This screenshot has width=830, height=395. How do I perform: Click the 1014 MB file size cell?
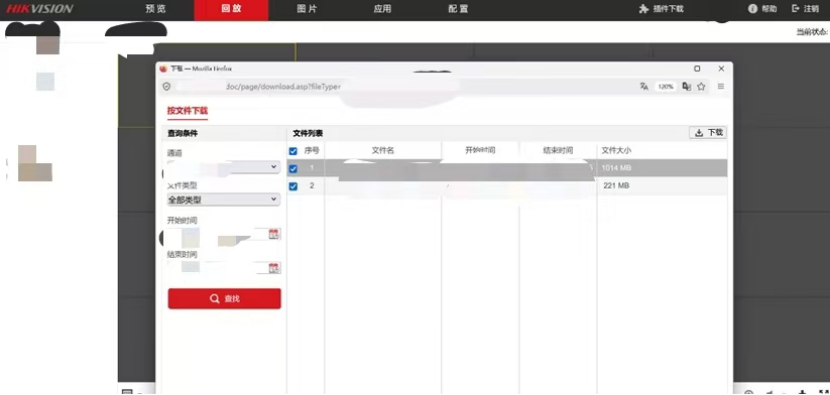click(617, 168)
